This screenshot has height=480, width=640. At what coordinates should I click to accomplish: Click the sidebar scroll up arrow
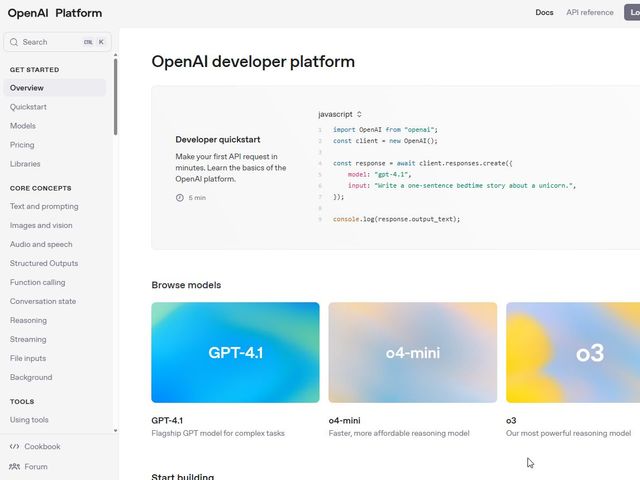coord(116,55)
